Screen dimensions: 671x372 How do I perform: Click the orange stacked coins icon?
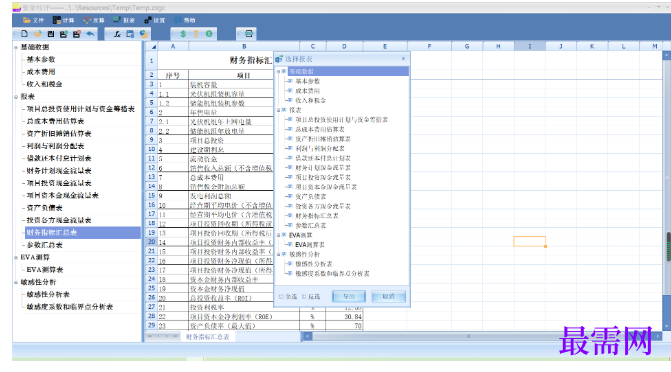pyautogui.click(x=196, y=34)
